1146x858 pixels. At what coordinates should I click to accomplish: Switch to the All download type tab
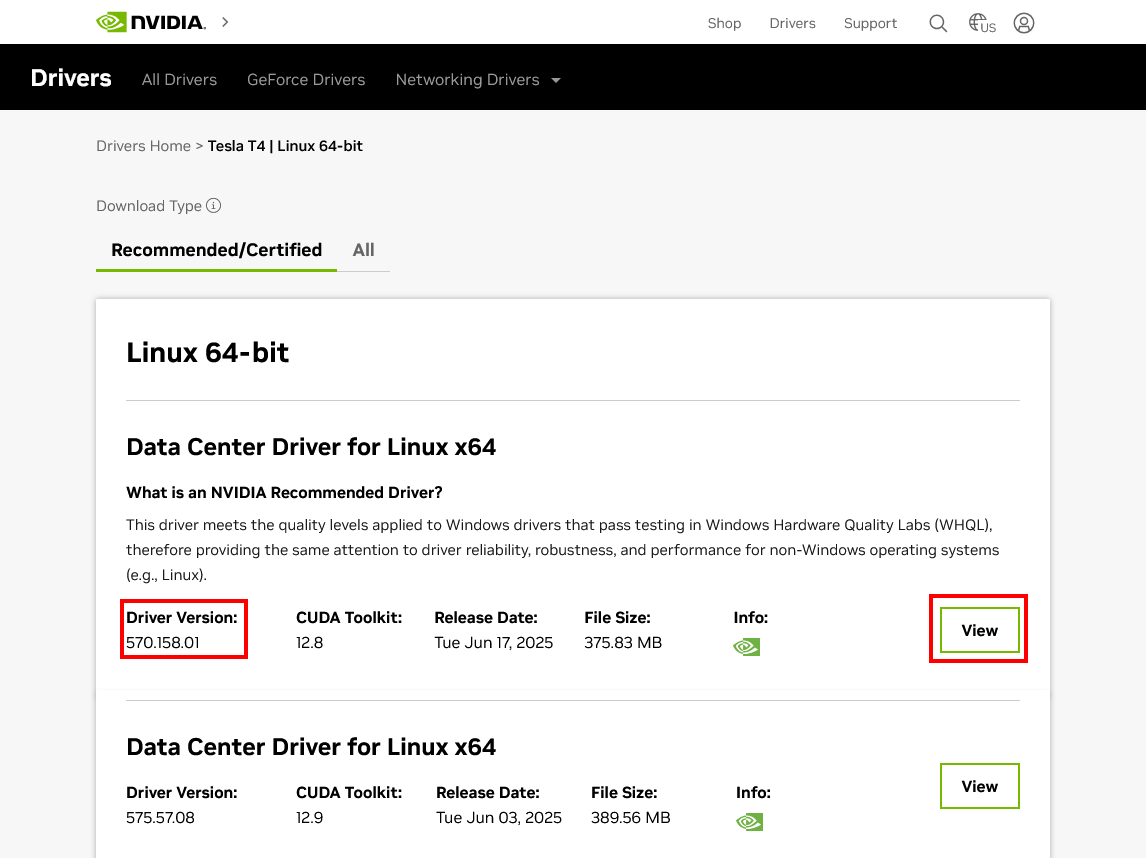[x=363, y=250]
